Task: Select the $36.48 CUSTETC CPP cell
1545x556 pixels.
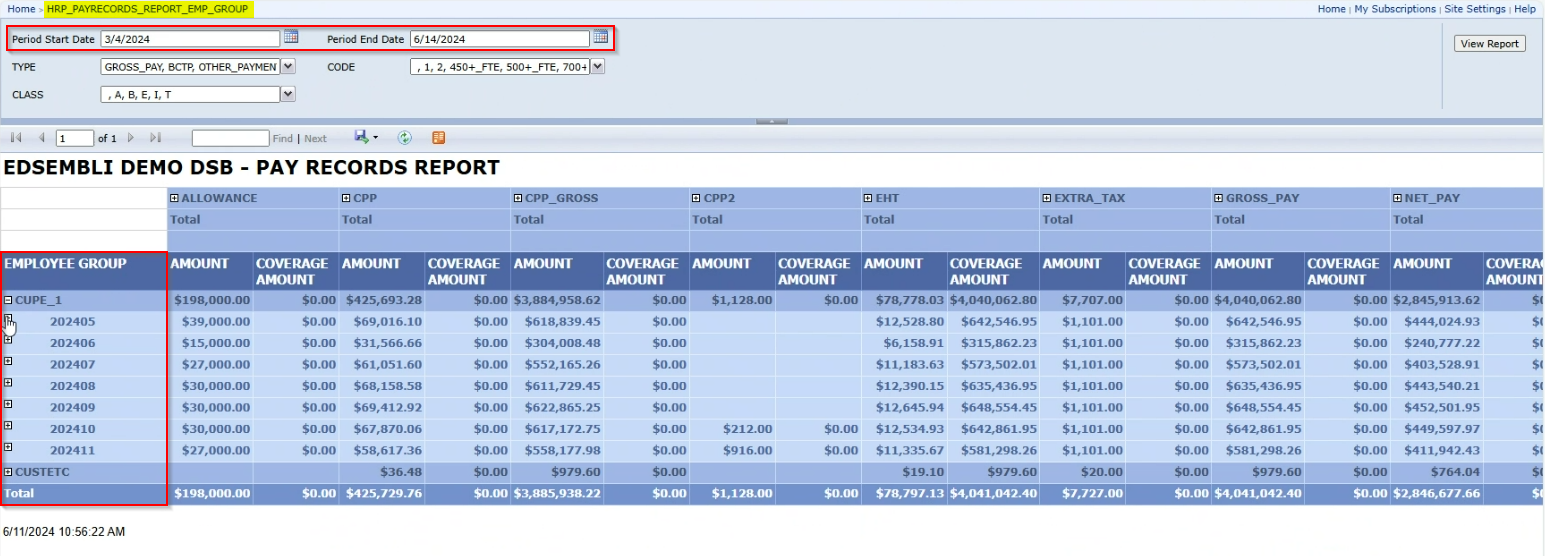Action: pos(382,472)
